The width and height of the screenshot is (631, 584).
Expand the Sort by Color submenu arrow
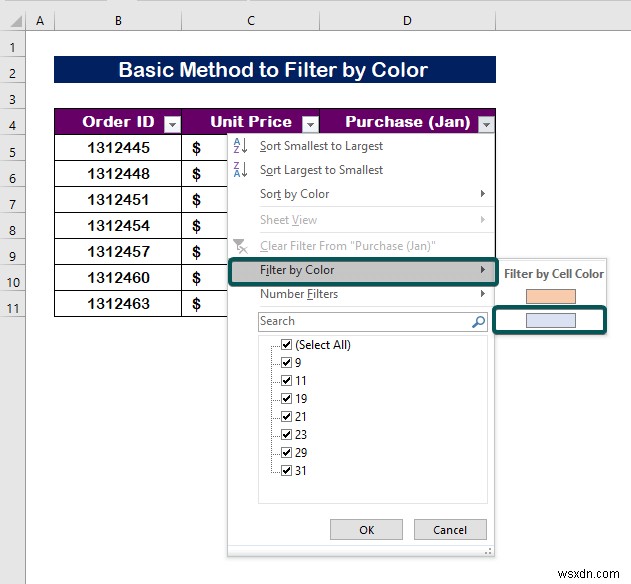(x=483, y=194)
